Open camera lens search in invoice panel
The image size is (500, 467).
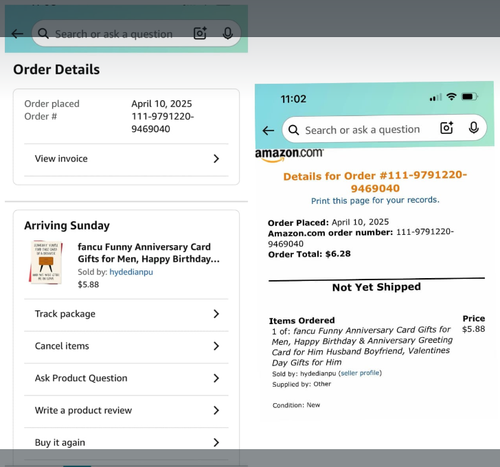pyautogui.click(x=447, y=128)
